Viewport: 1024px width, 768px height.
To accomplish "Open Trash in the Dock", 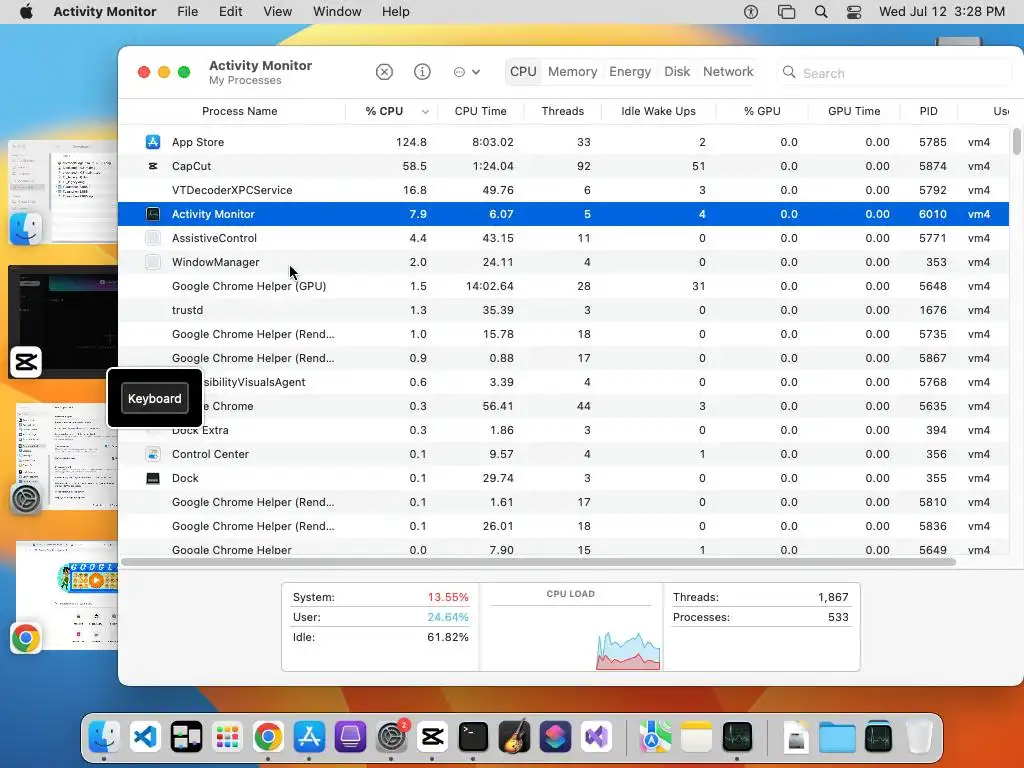I will pos(919,737).
